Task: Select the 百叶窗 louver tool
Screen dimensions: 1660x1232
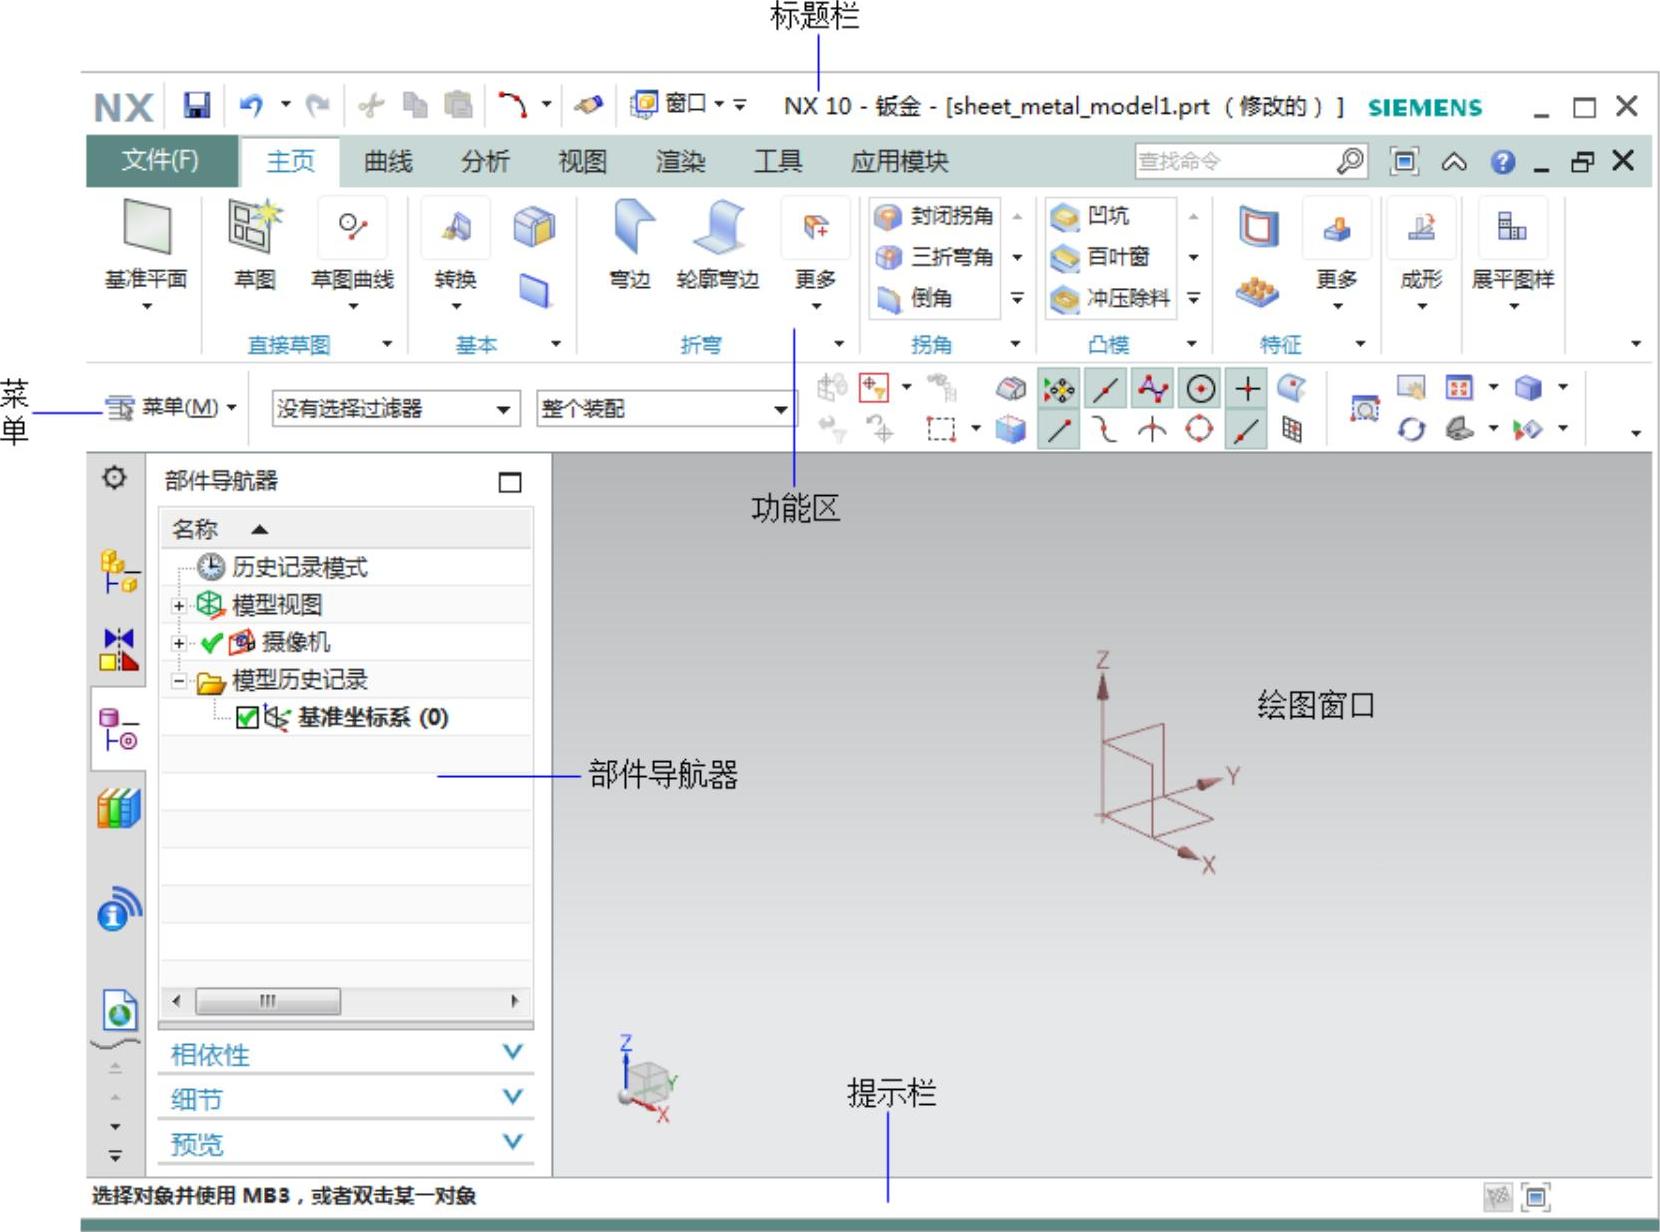Action: pyautogui.click(x=1064, y=258)
